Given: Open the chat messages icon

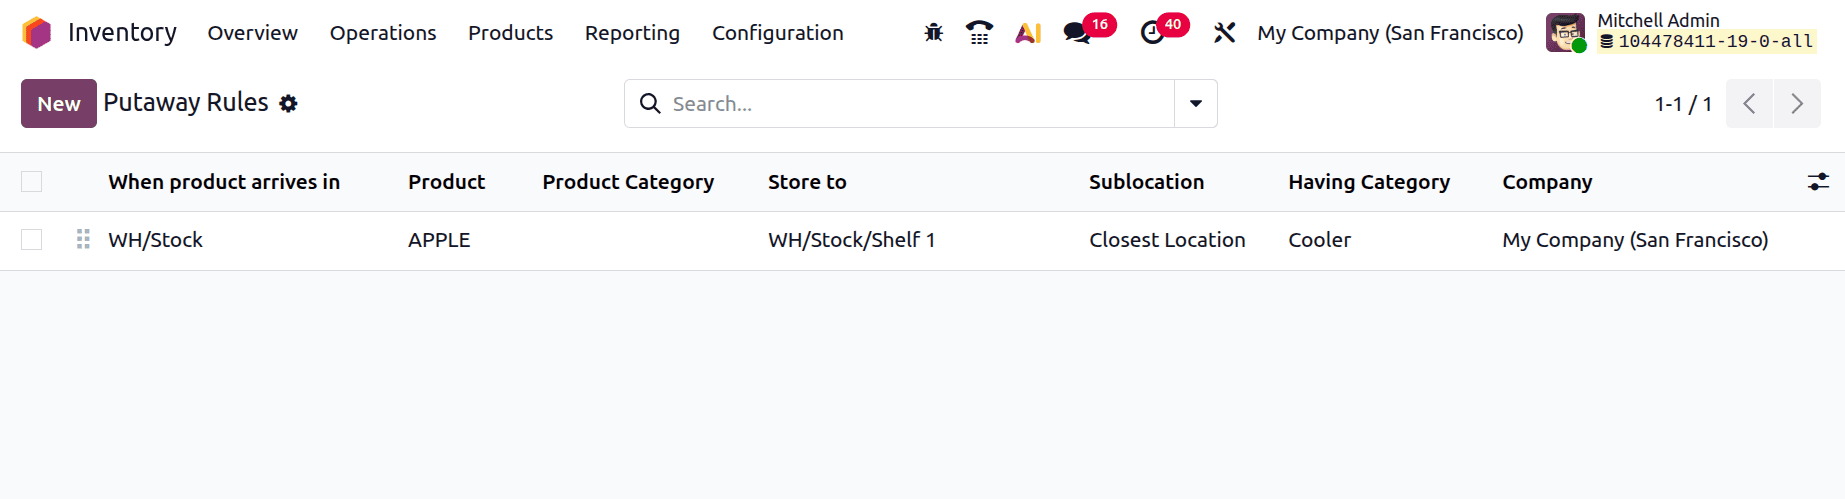Looking at the screenshot, I should coord(1077,33).
